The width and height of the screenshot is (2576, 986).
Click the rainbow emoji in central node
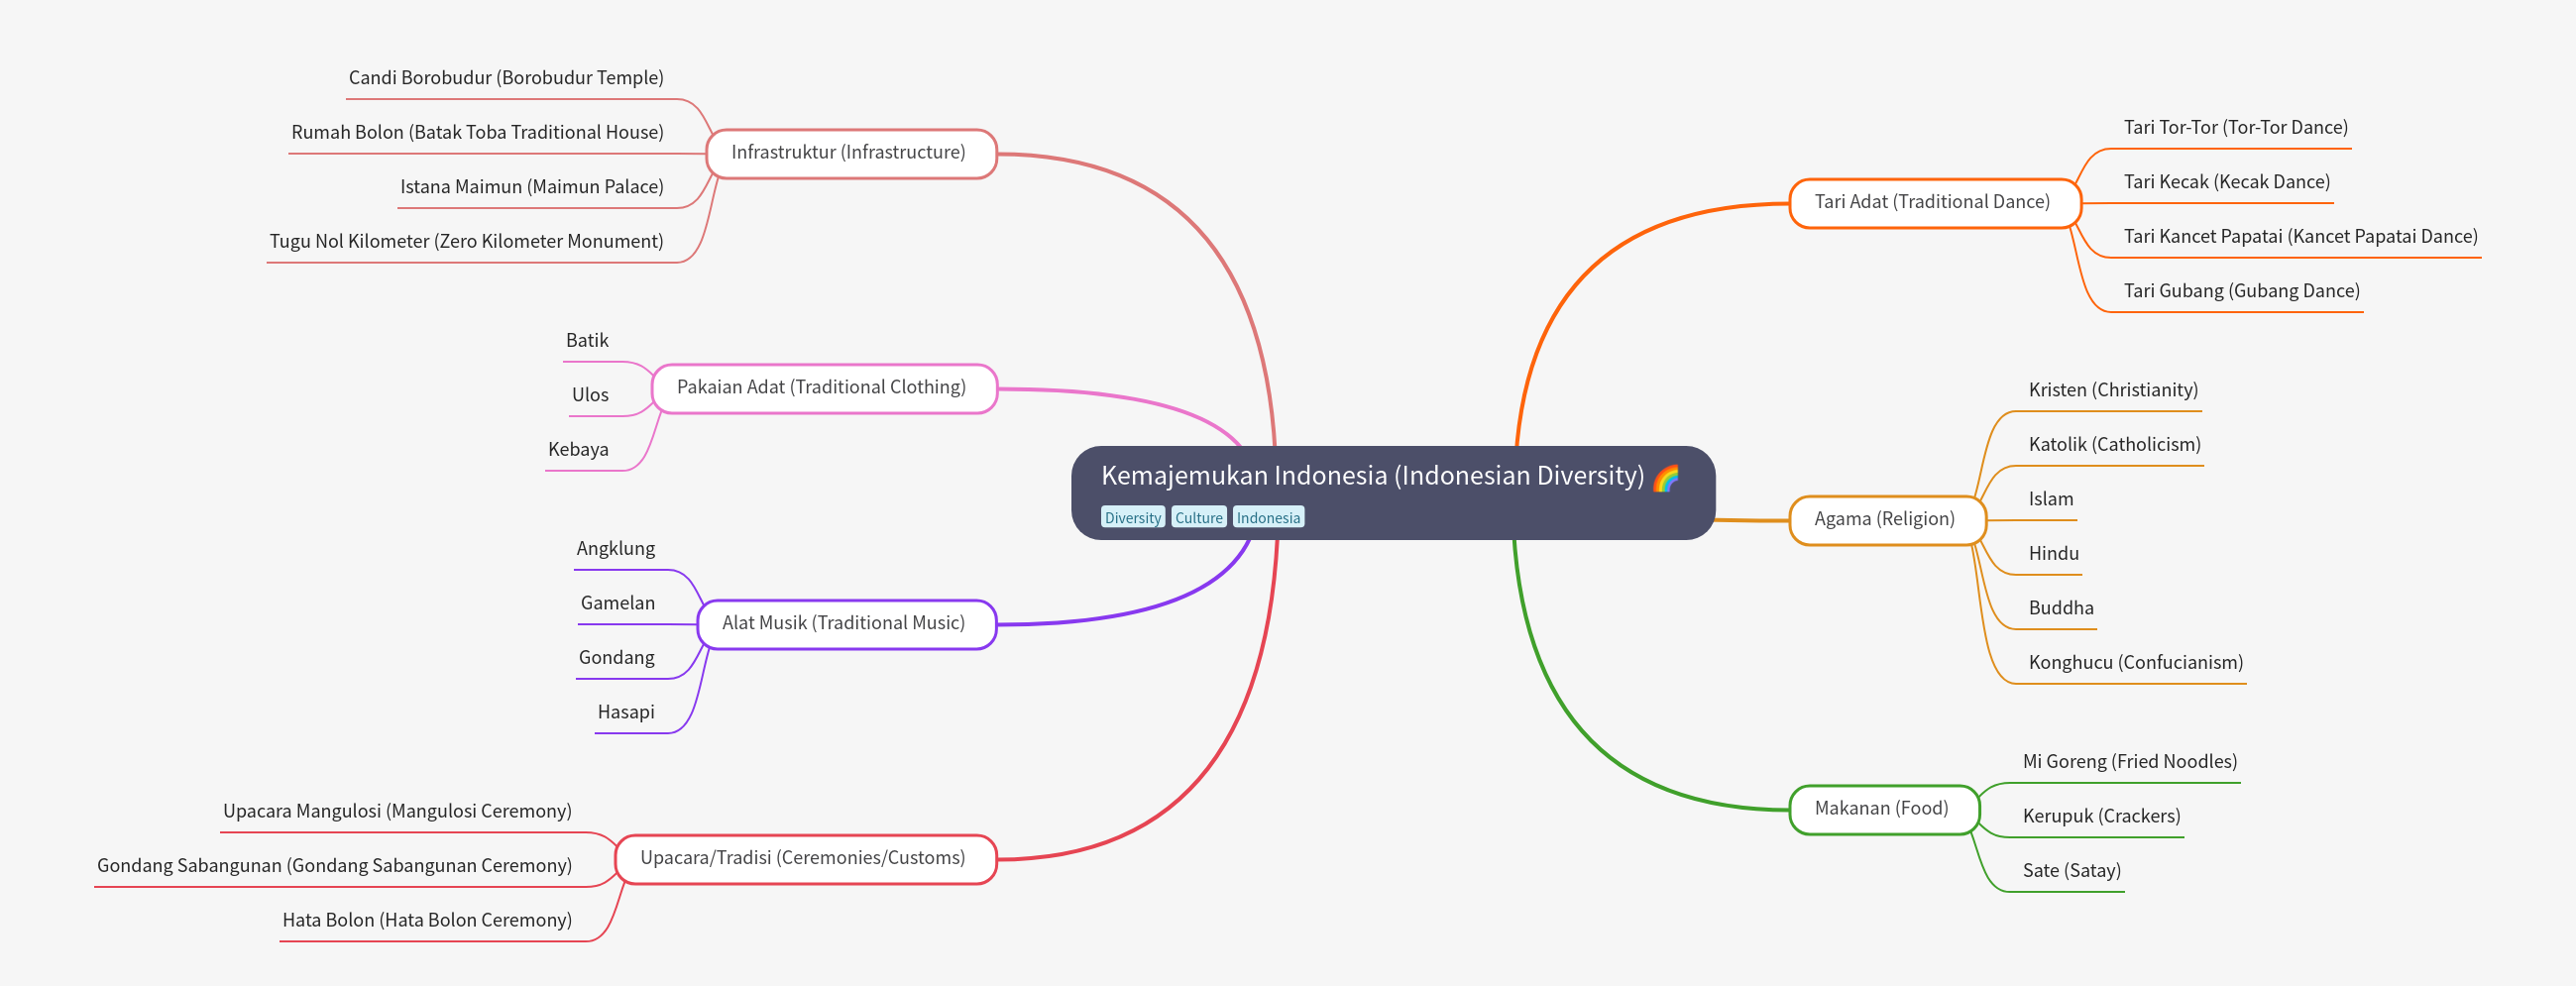pyautogui.click(x=1666, y=477)
